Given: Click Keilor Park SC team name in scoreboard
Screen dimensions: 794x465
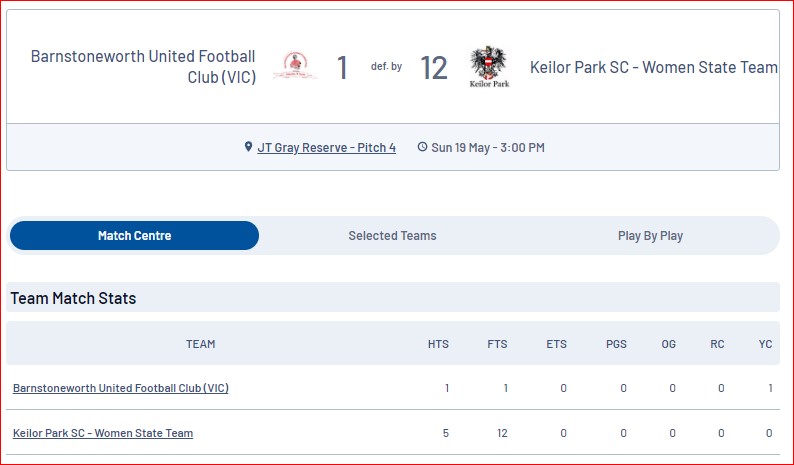Looking at the screenshot, I should [x=654, y=67].
